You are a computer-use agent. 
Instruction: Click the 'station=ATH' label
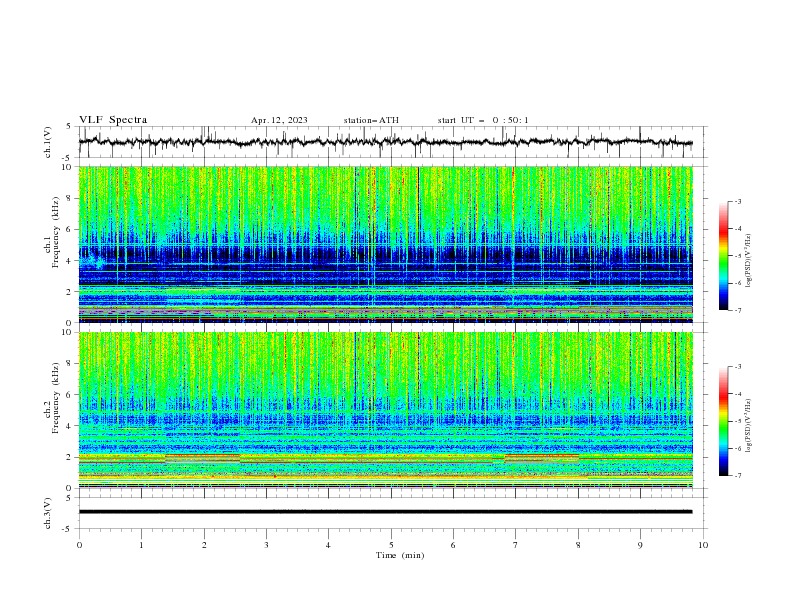(371, 120)
